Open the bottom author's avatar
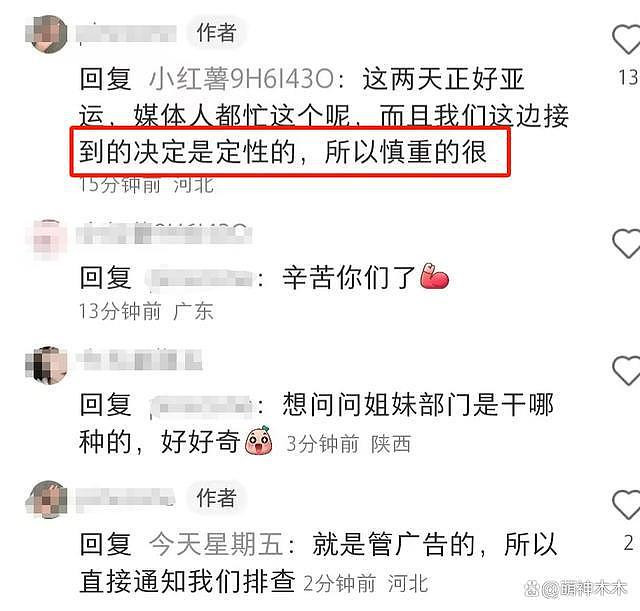 point(47,499)
